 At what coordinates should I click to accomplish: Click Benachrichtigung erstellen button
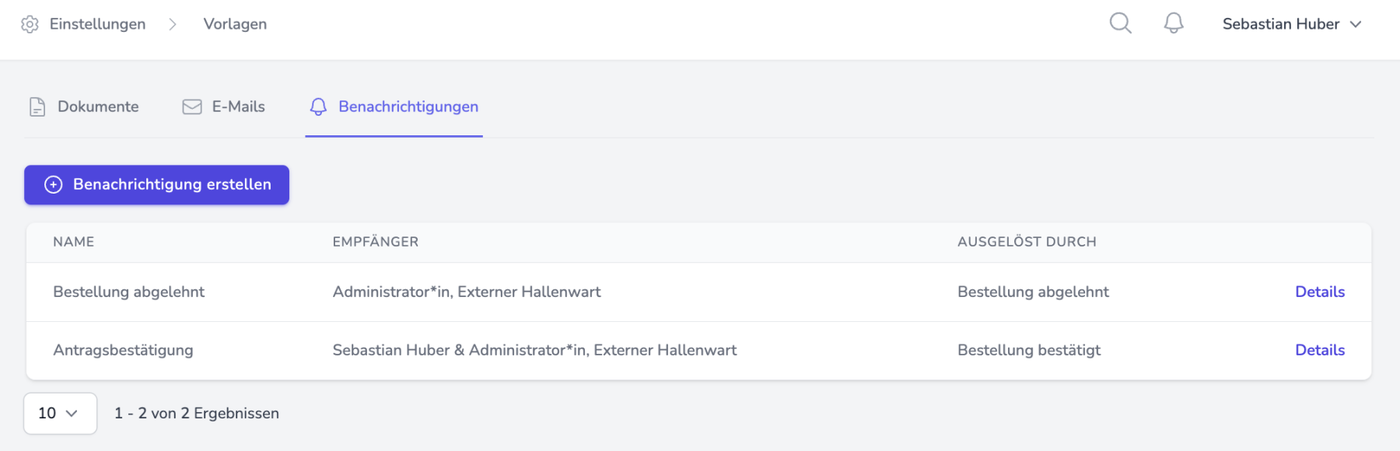click(157, 185)
